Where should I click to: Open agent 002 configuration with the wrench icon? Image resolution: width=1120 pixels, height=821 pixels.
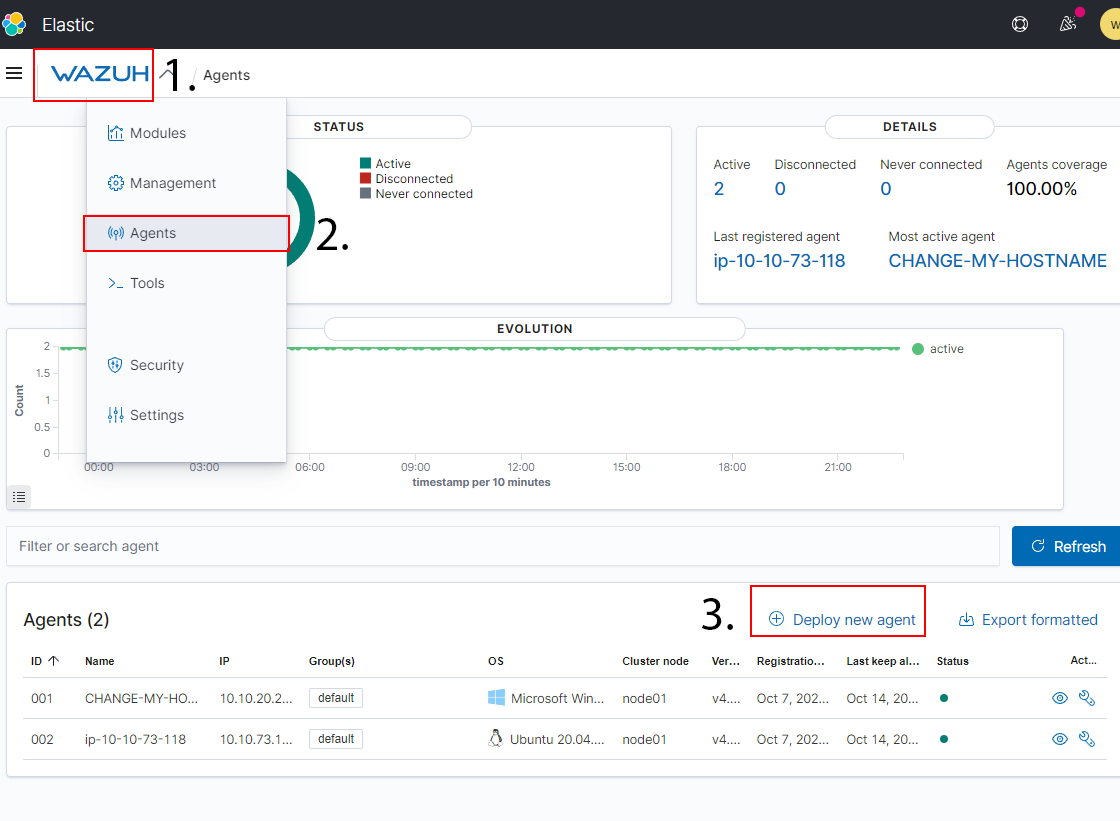[1087, 739]
